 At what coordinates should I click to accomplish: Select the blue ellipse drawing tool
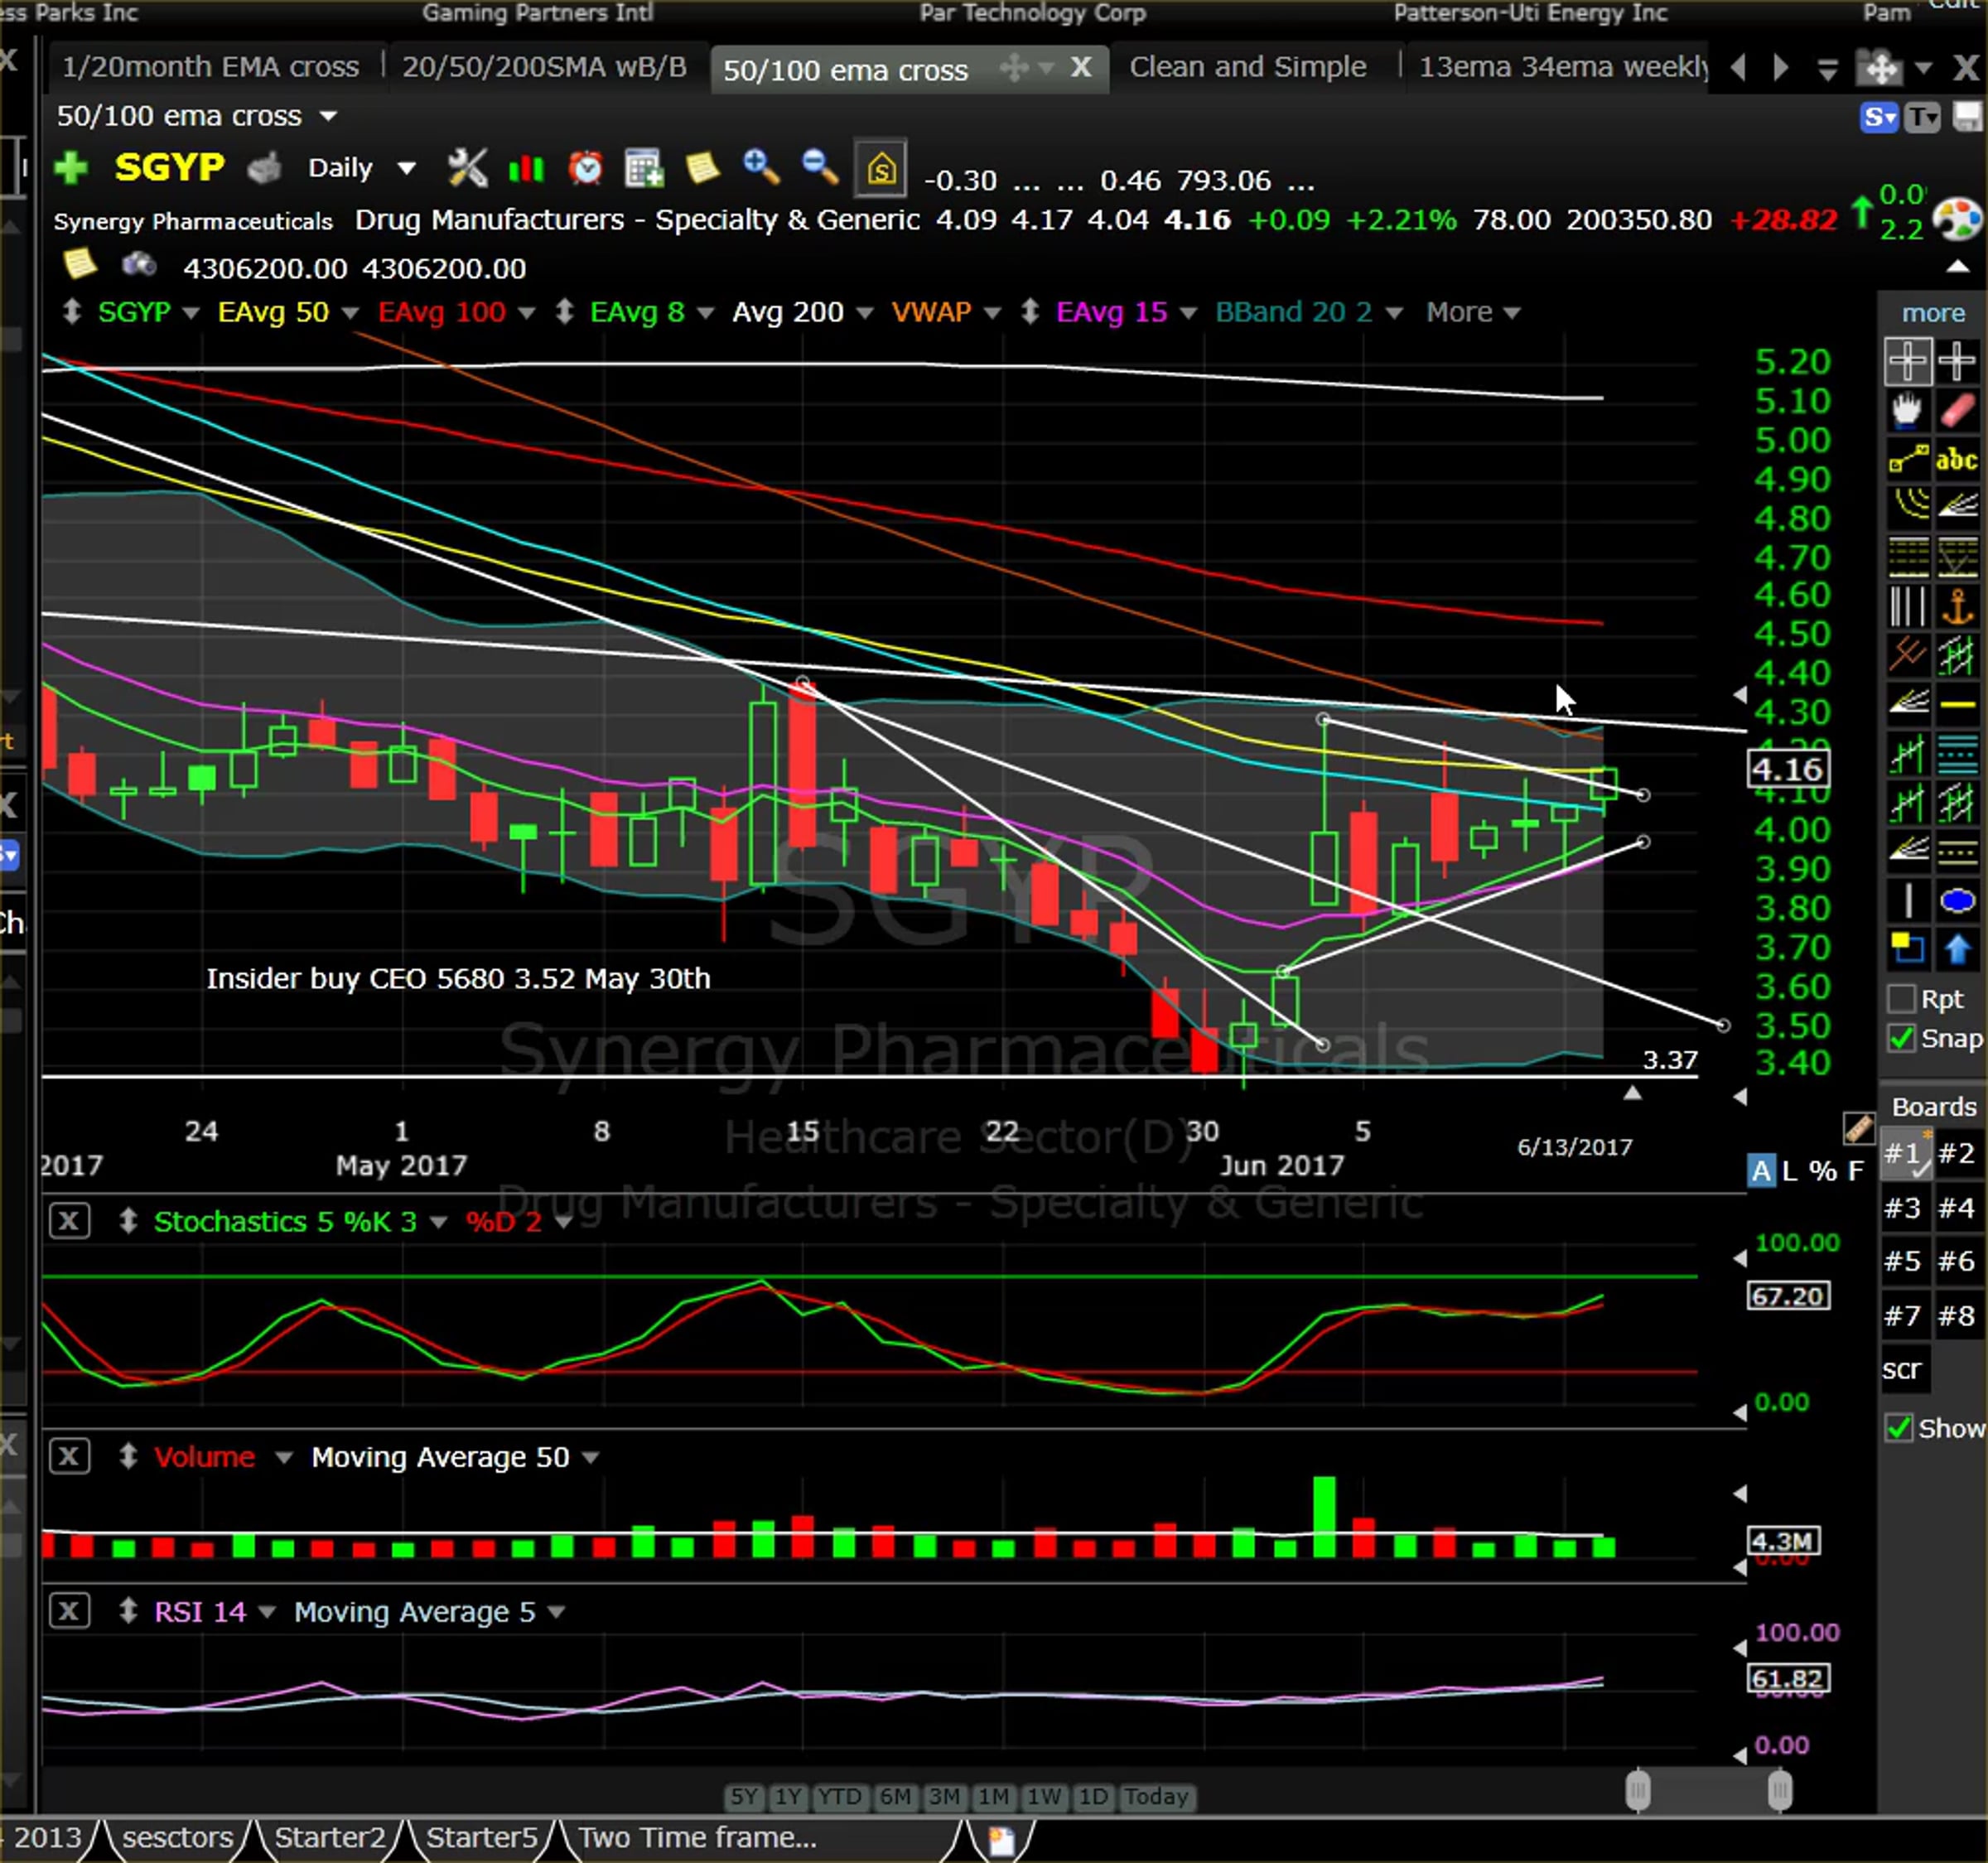tap(1957, 901)
